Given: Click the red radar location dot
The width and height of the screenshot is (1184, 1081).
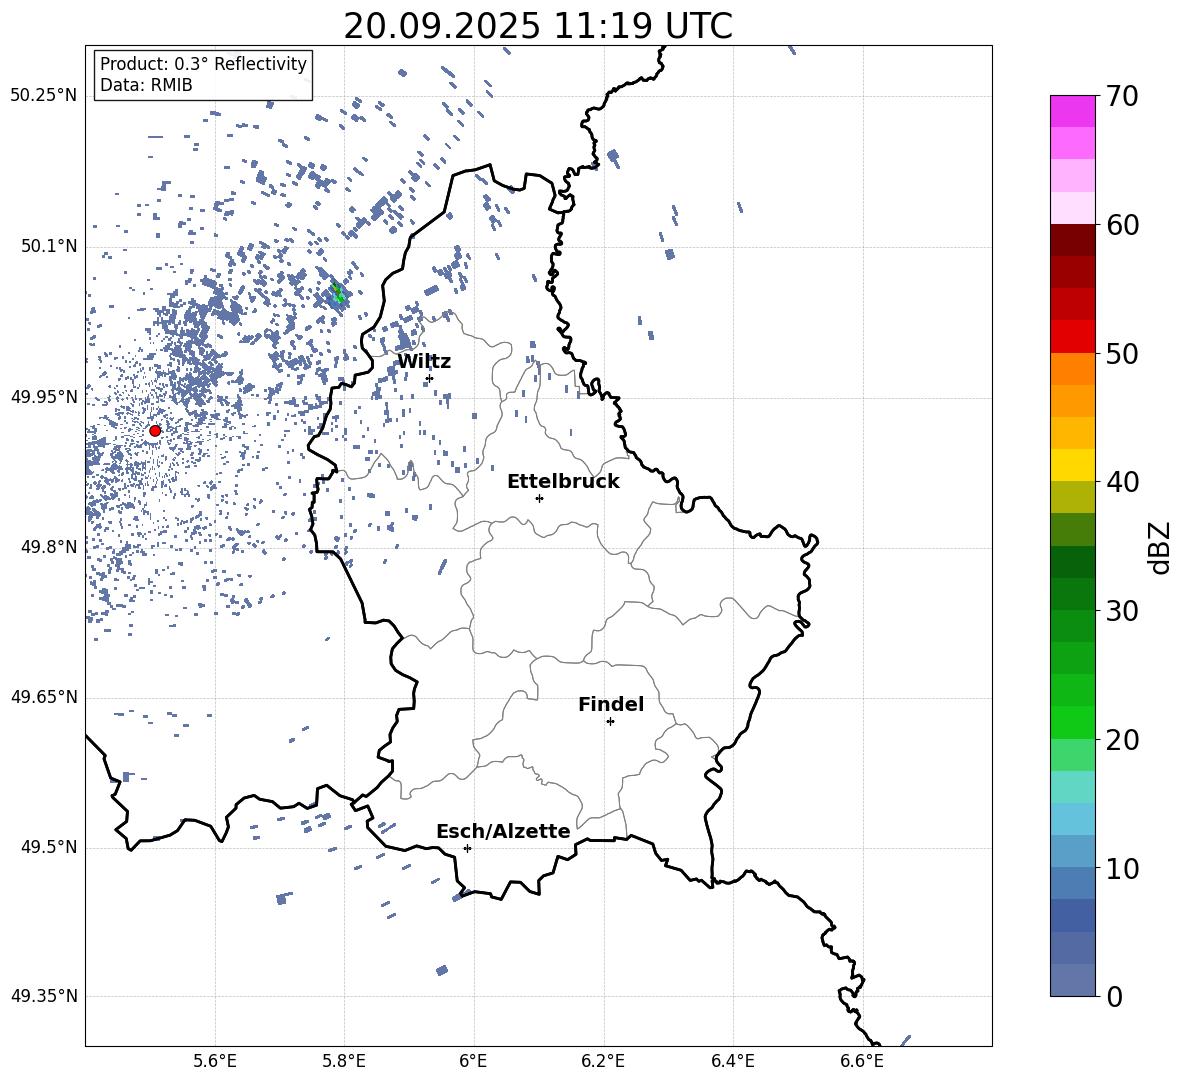Looking at the screenshot, I should pyautogui.click(x=155, y=431).
